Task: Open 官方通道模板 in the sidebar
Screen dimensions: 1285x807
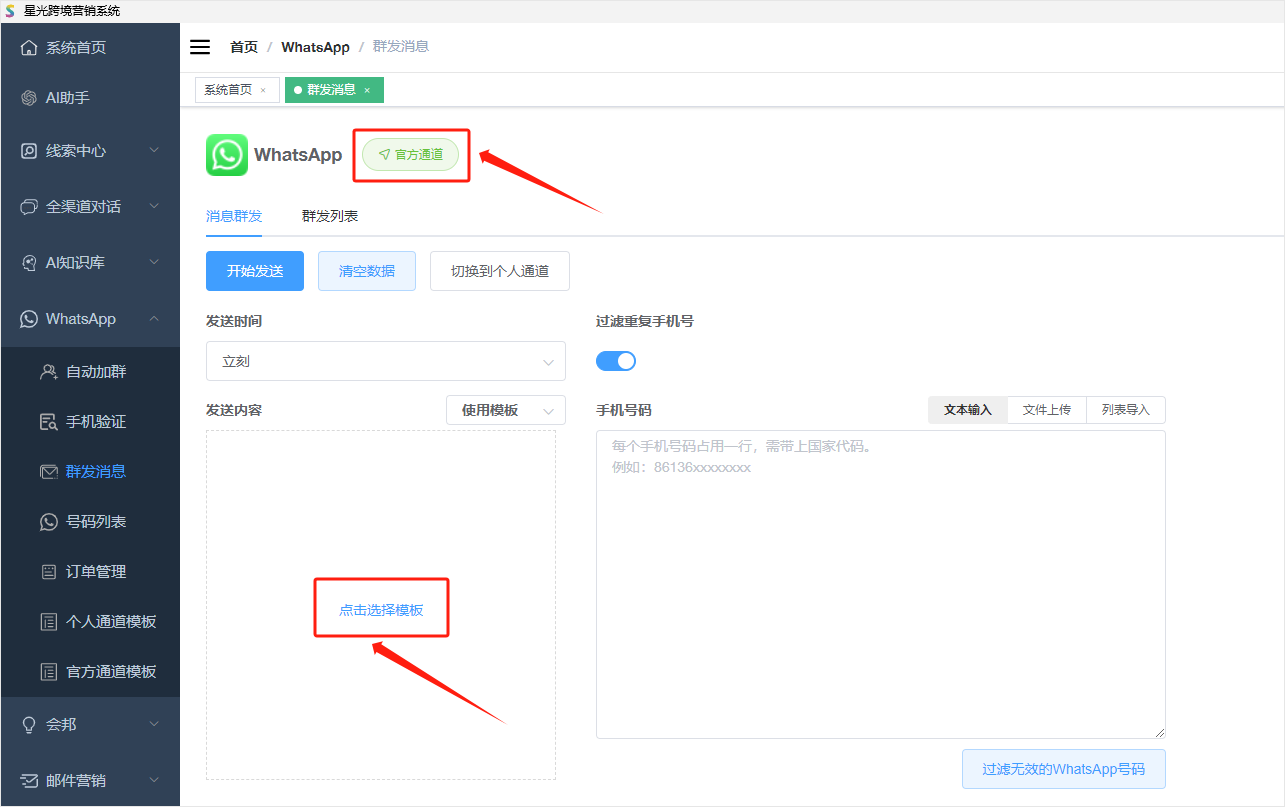Action: pyautogui.click(x=90, y=672)
